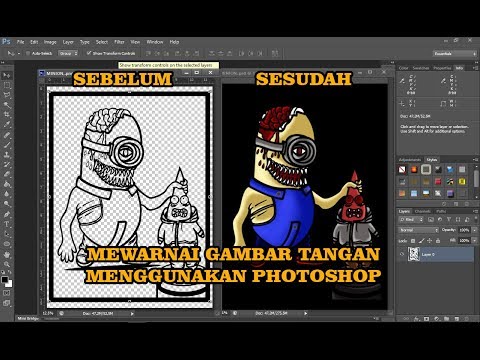The image size is (480, 360).
Task: Toggle lock all padlock icon
Action: coord(438,241)
